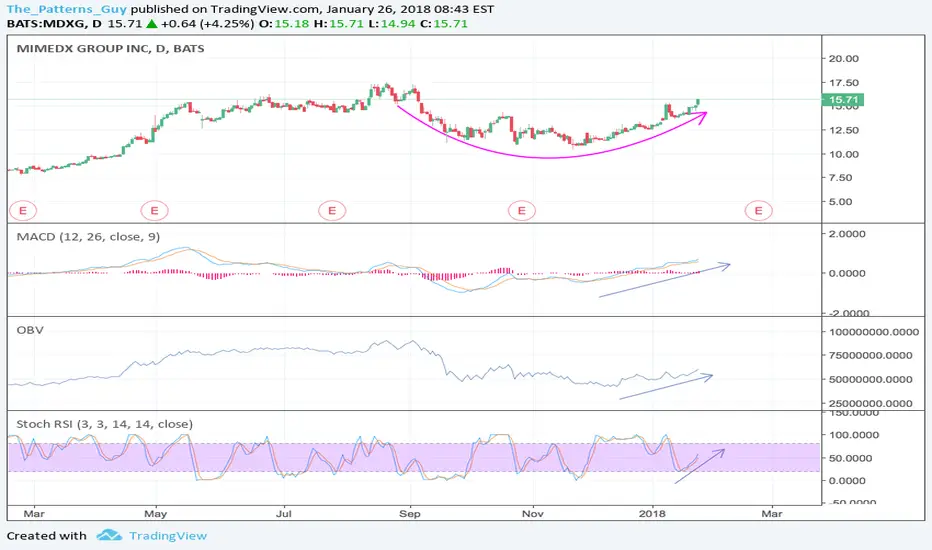The image size is (932, 550).
Task: Click the Jul date axis label
Action: (284, 514)
